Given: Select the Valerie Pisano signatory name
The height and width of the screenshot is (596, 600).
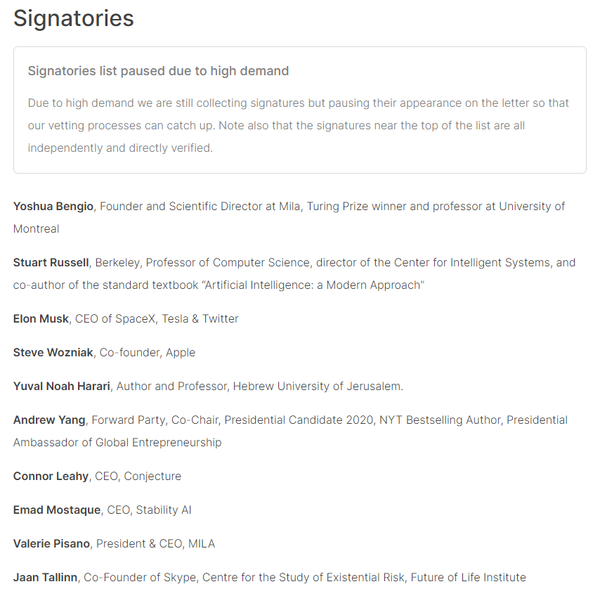Looking at the screenshot, I should click(52, 544).
